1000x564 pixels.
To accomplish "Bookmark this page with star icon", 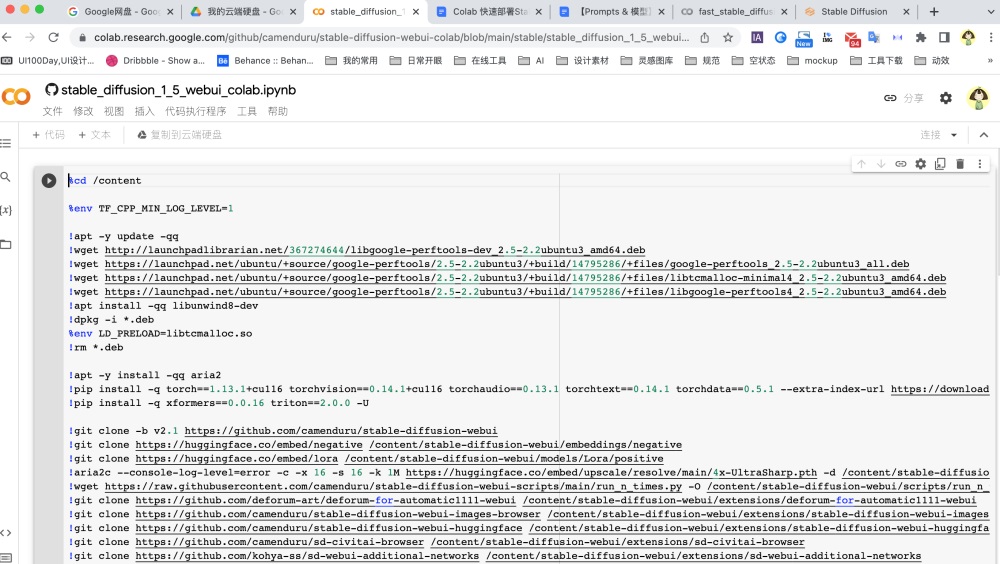I will [x=728, y=37].
